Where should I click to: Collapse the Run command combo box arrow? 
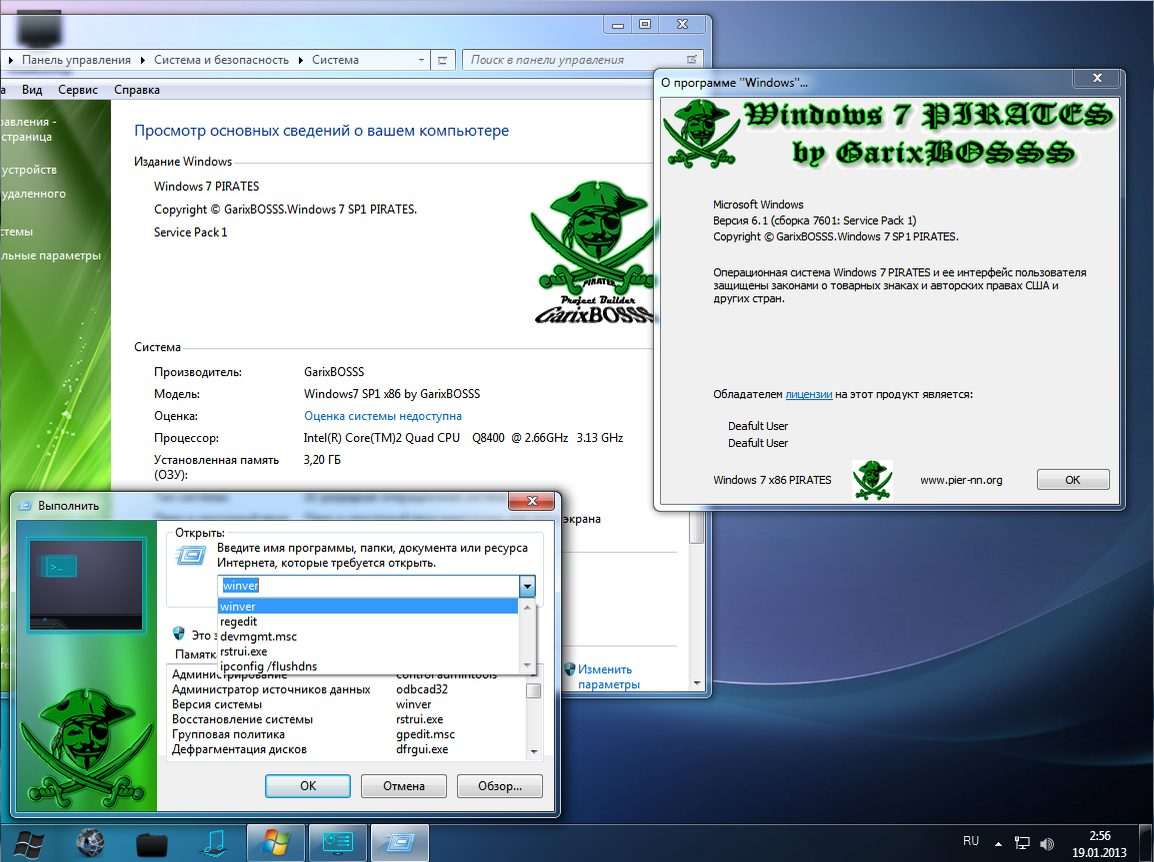pyautogui.click(x=527, y=586)
